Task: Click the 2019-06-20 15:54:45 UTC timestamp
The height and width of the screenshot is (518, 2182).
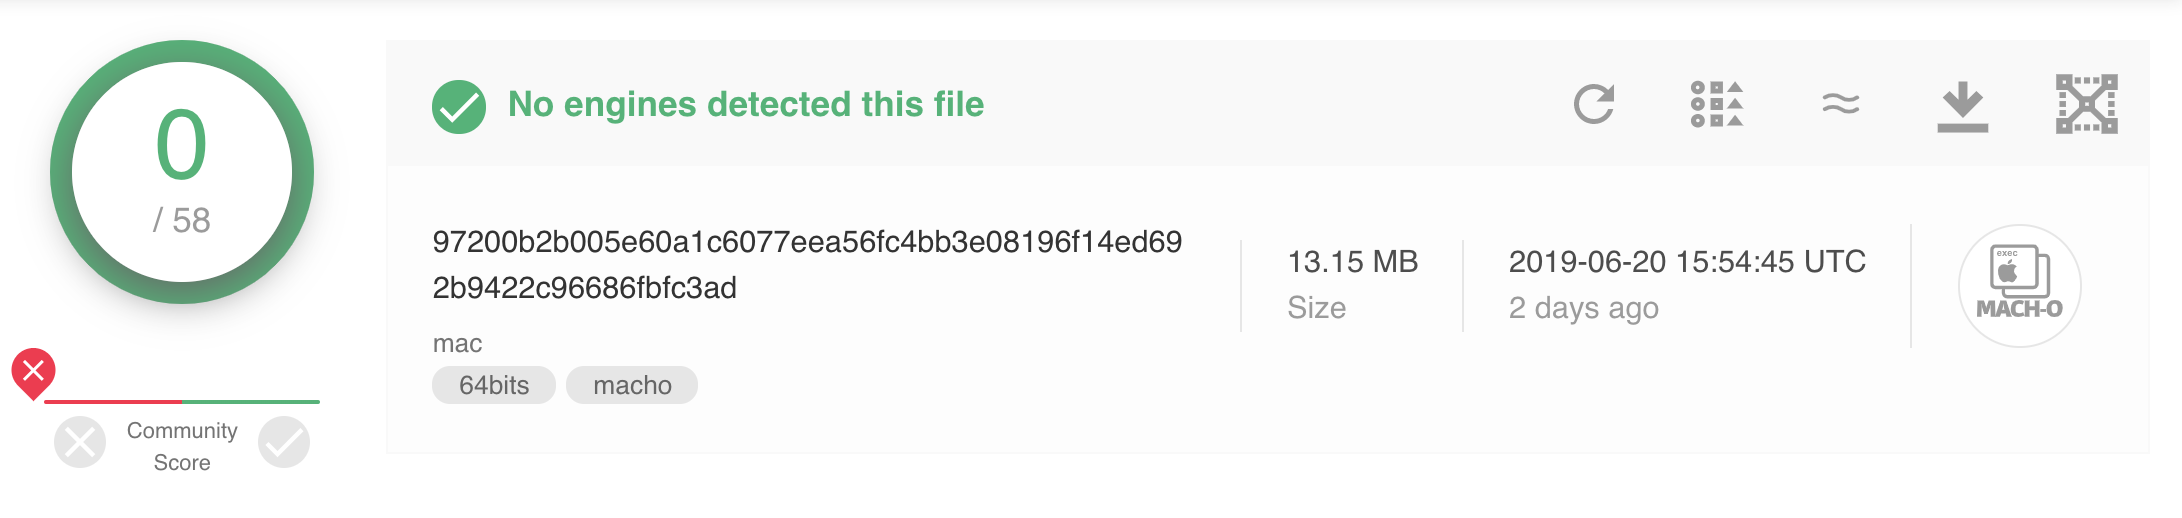Action: tap(1687, 262)
